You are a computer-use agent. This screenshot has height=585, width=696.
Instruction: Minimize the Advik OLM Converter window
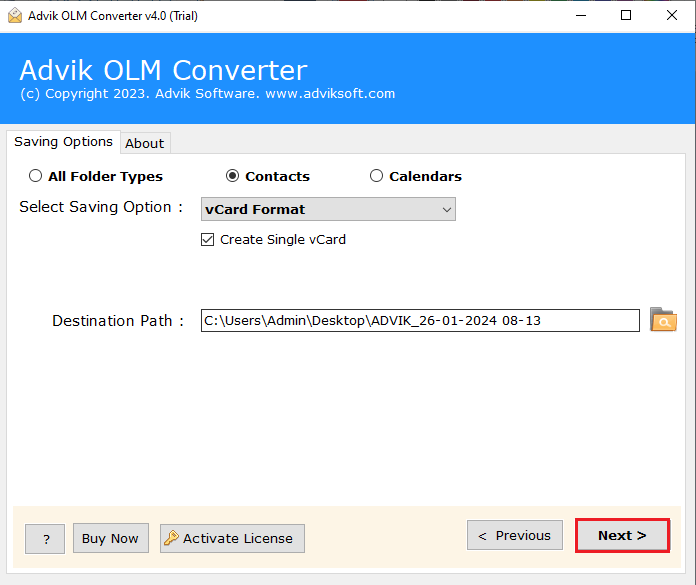point(581,16)
